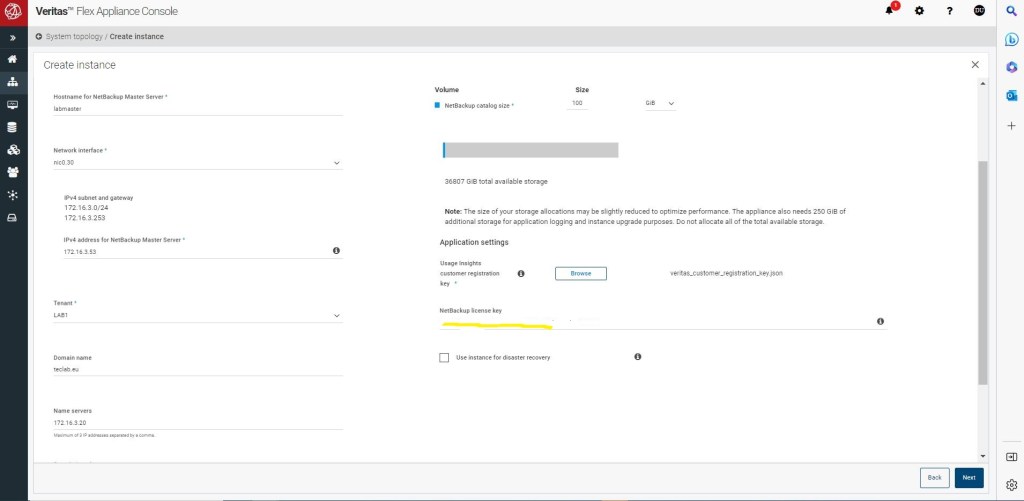Click the info icon beside IPv4 address
This screenshot has width=1024, height=501.
click(x=336, y=251)
